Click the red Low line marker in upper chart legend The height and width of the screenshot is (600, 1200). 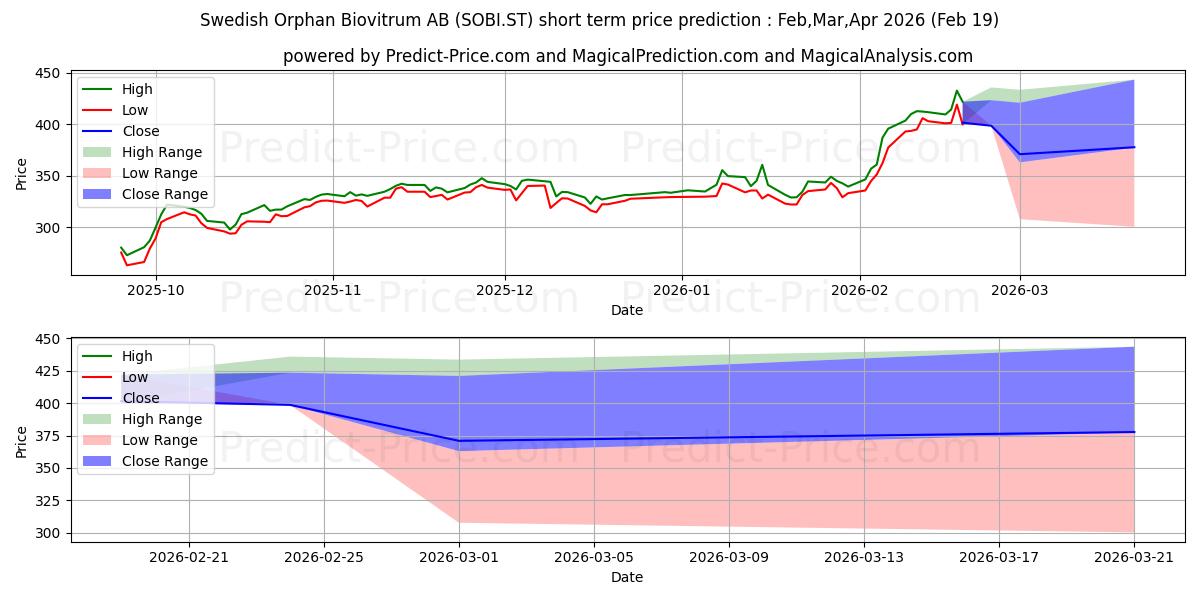(100, 110)
